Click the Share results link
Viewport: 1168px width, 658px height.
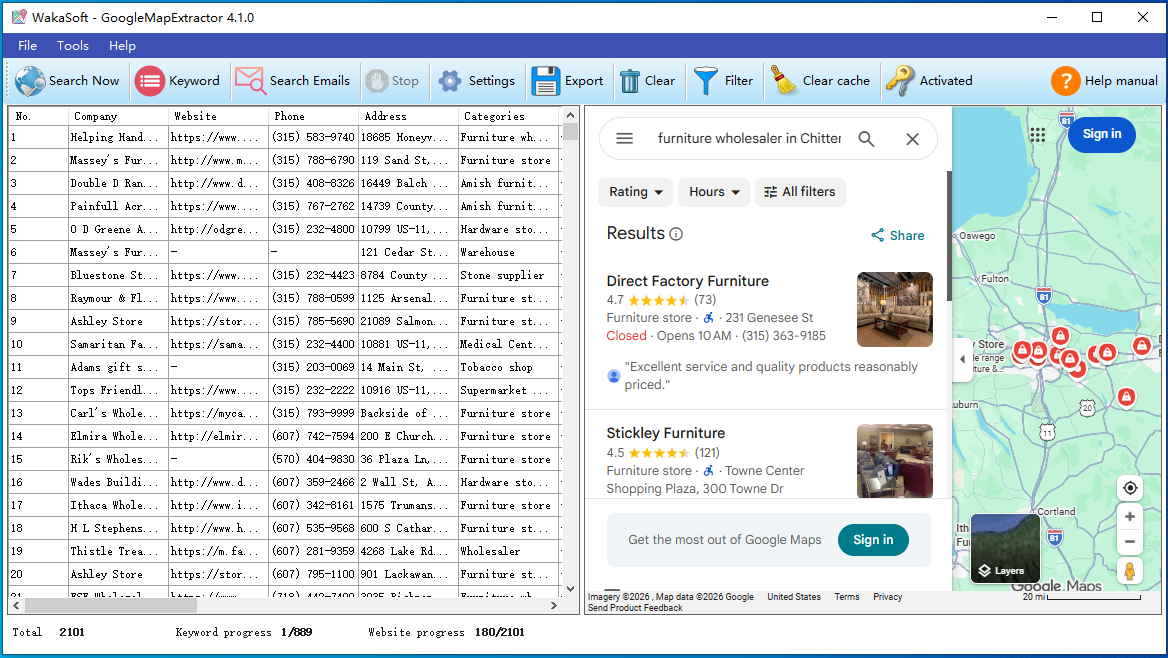click(897, 236)
